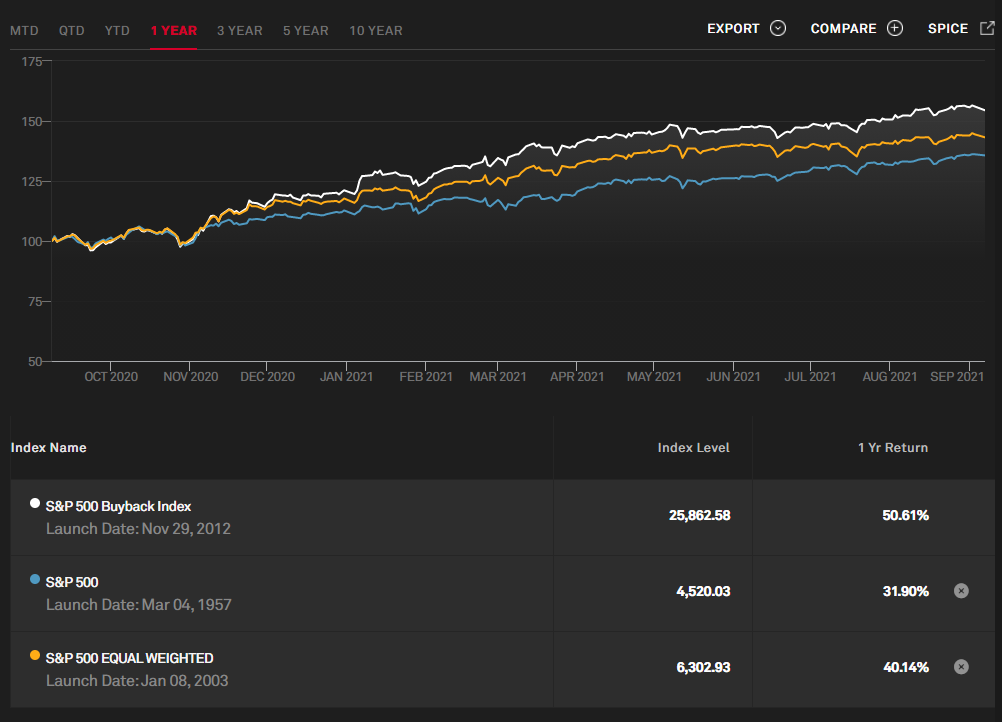Open the S&P 500 Buyback Index name
The image size is (1002, 722).
pyautogui.click(x=118, y=506)
